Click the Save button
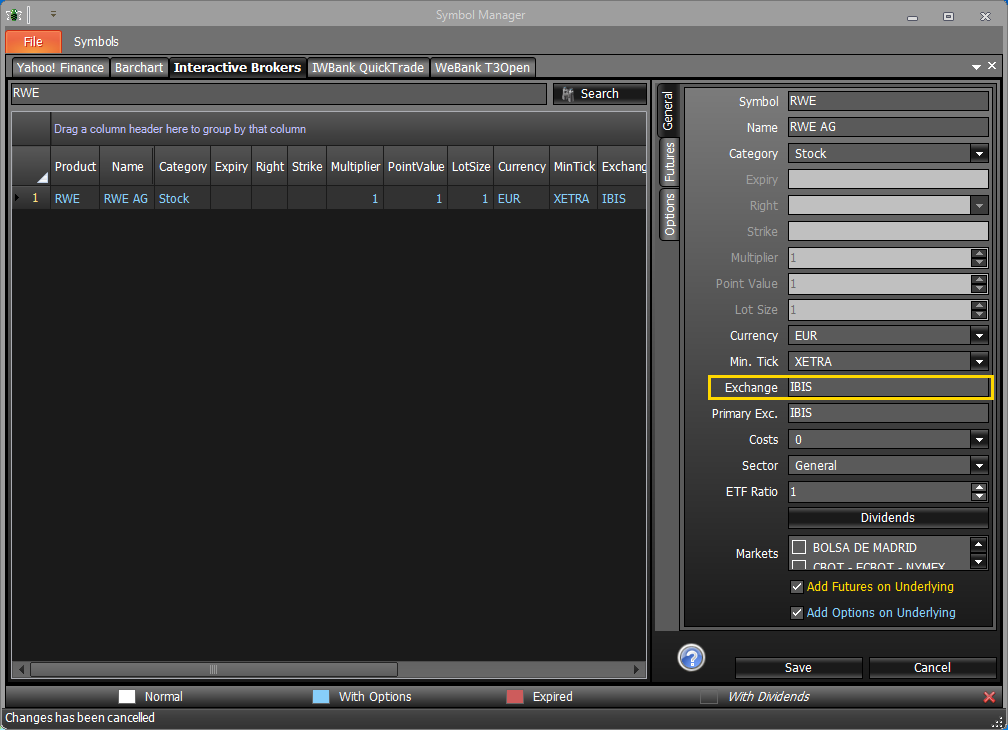The height and width of the screenshot is (730, 1008). tap(798, 668)
